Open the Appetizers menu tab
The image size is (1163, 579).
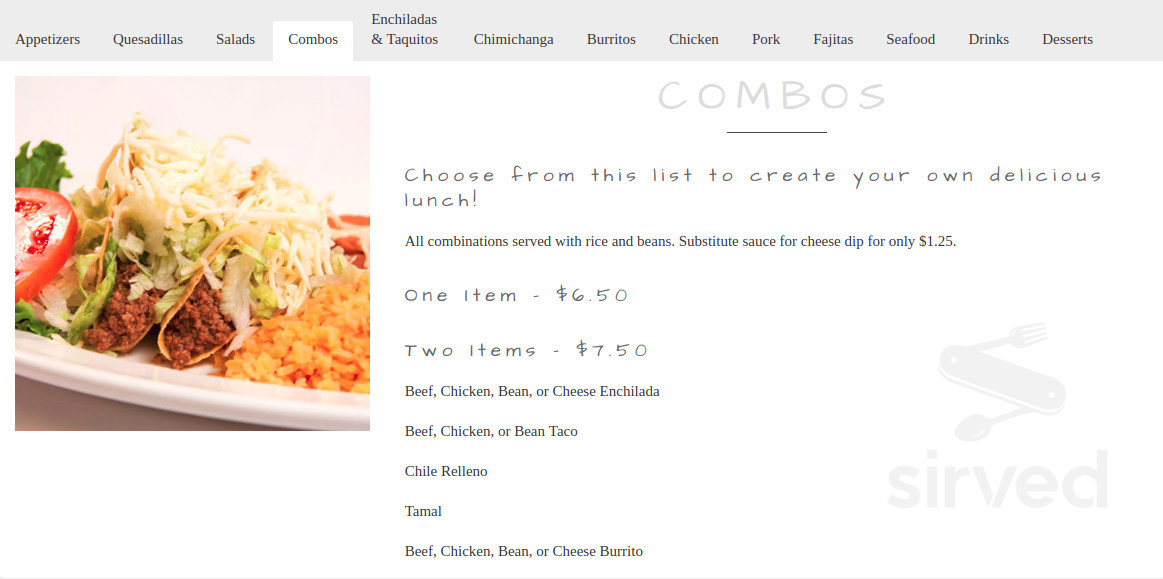tap(48, 40)
